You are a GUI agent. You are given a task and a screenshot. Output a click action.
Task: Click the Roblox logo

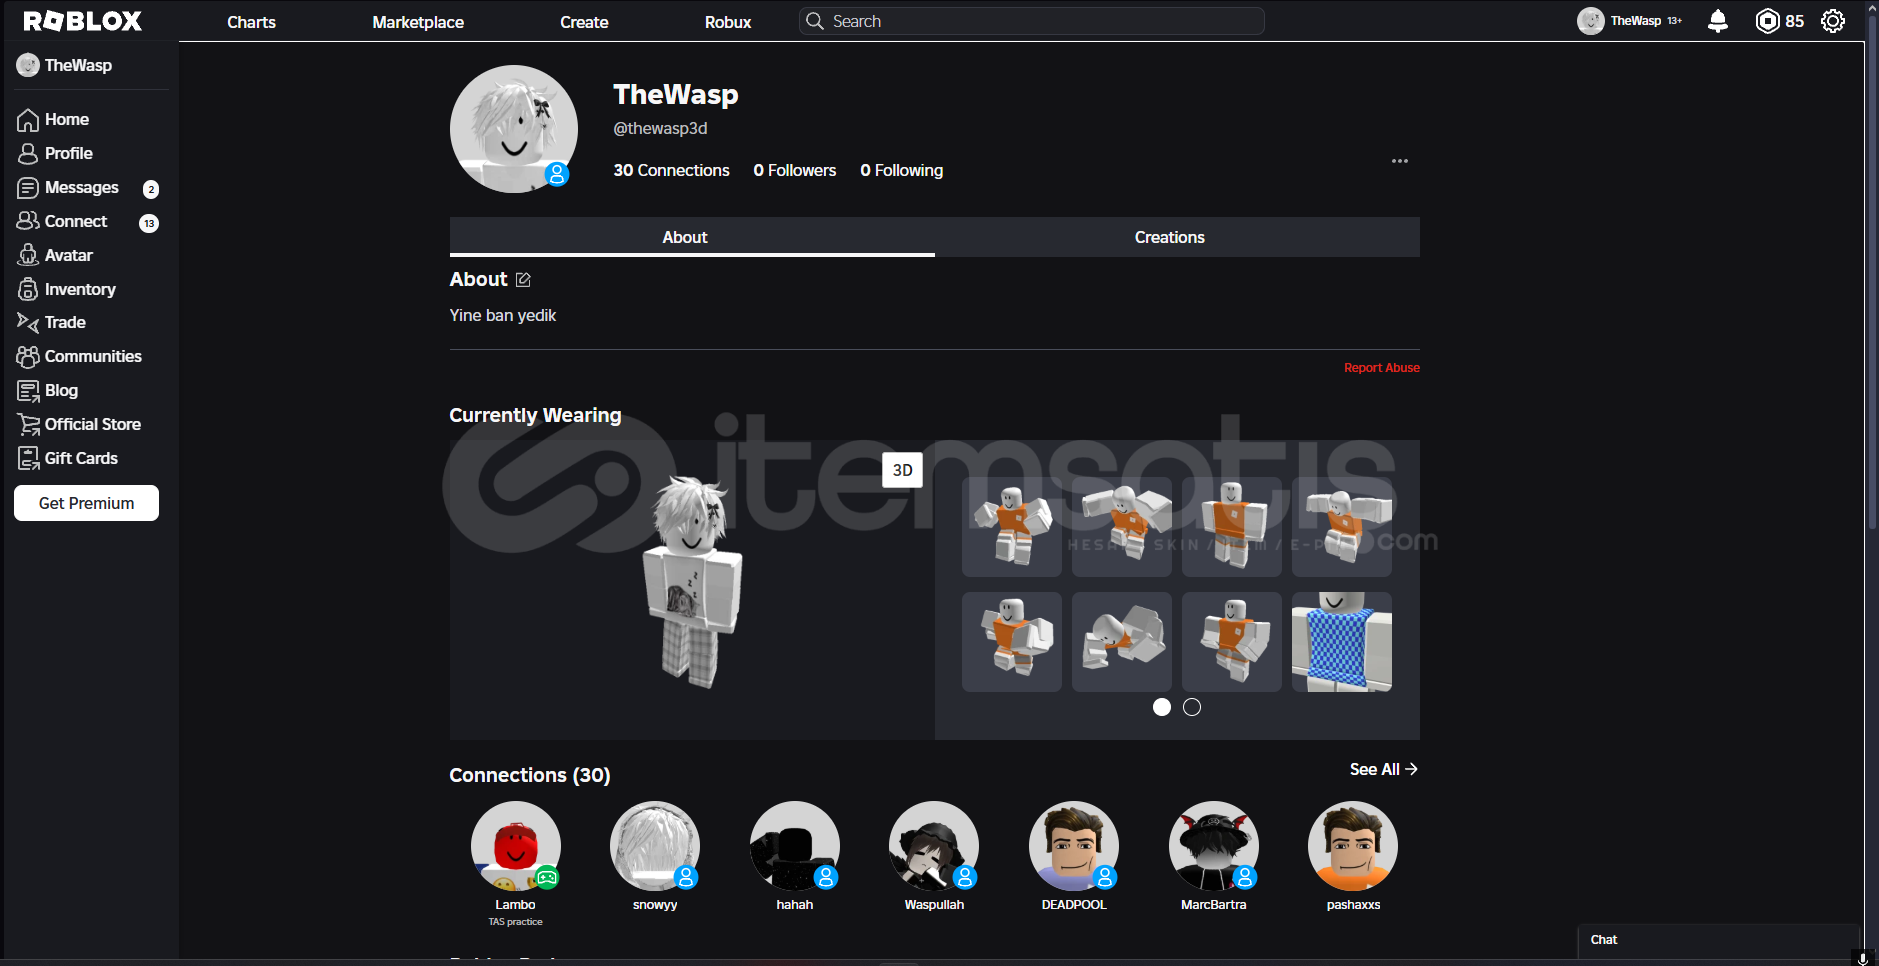point(82,21)
